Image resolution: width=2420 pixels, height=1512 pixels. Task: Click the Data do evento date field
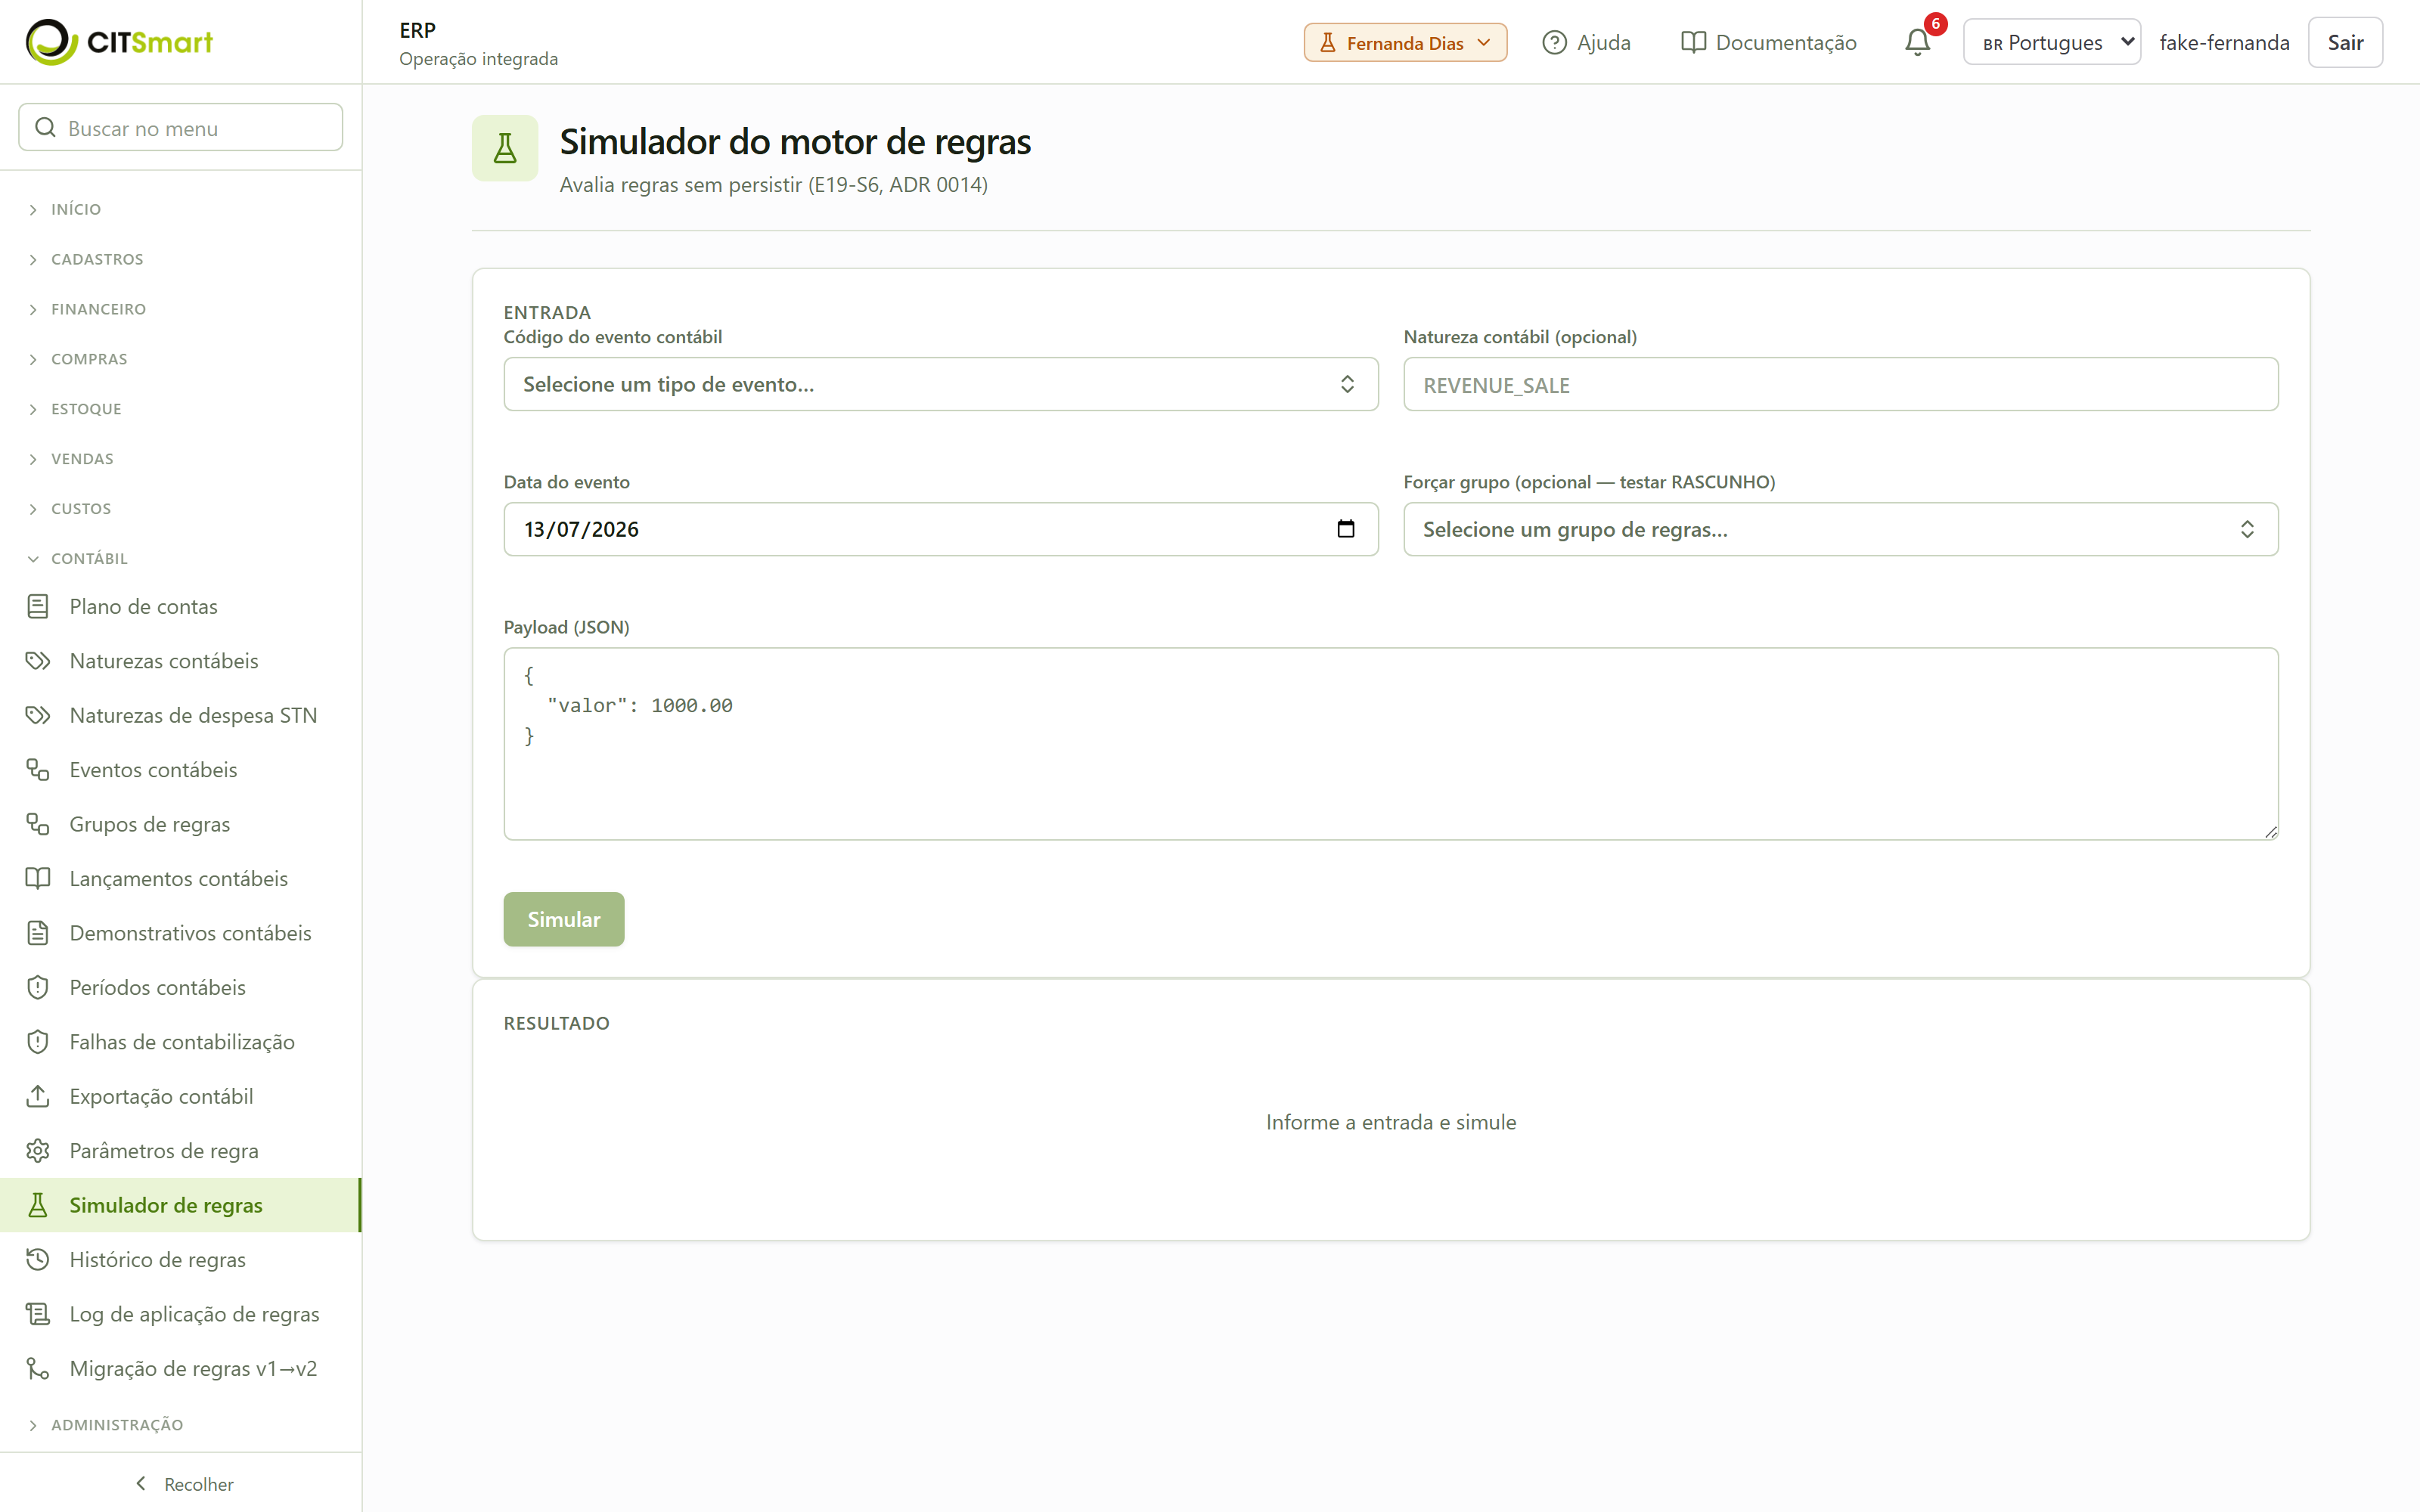[940, 529]
